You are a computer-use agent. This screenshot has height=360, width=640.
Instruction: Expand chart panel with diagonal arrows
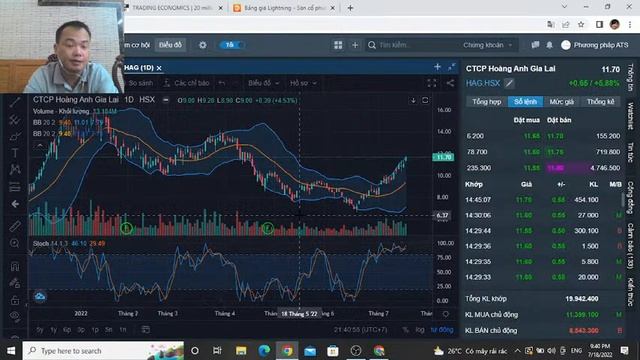[451, 67]
